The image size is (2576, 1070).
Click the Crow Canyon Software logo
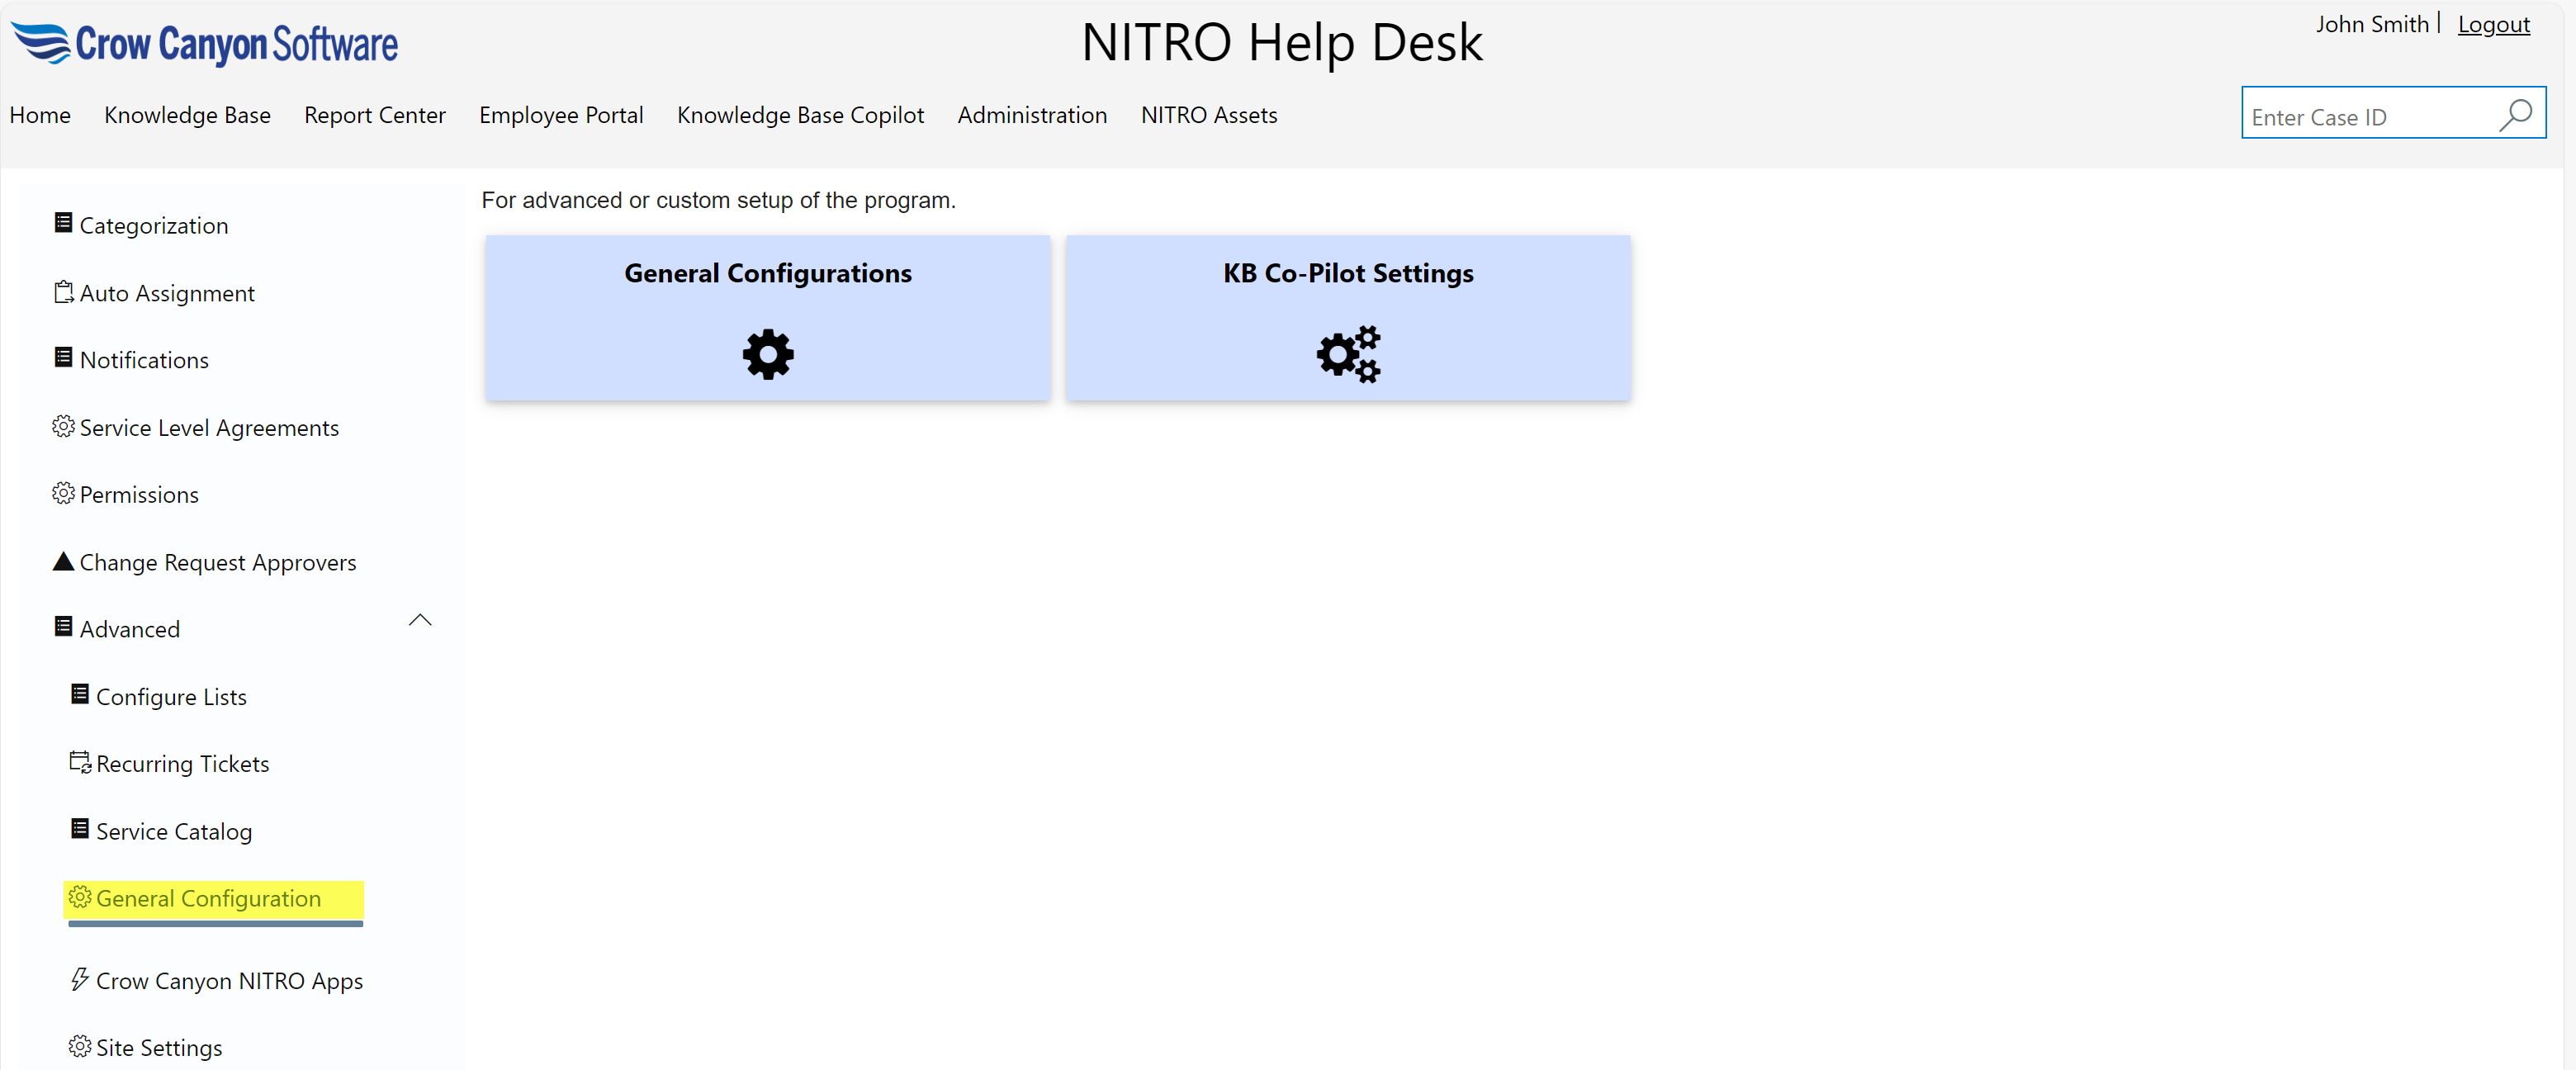[205, 43]
